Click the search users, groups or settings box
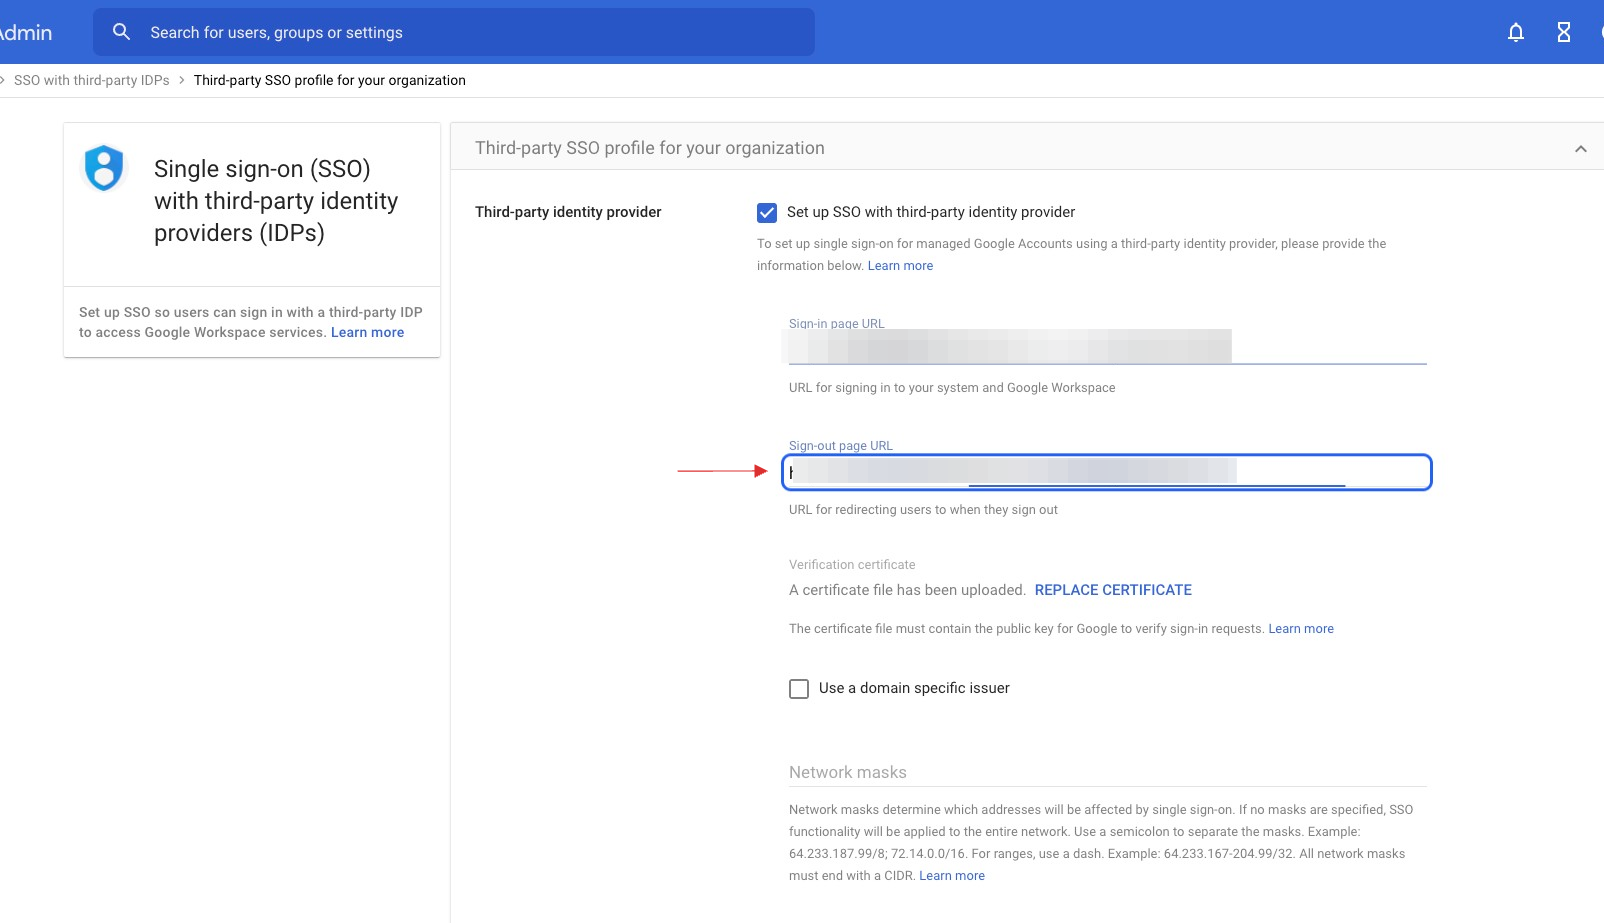This screenshot has height=923, width=1604. [454, 32]
